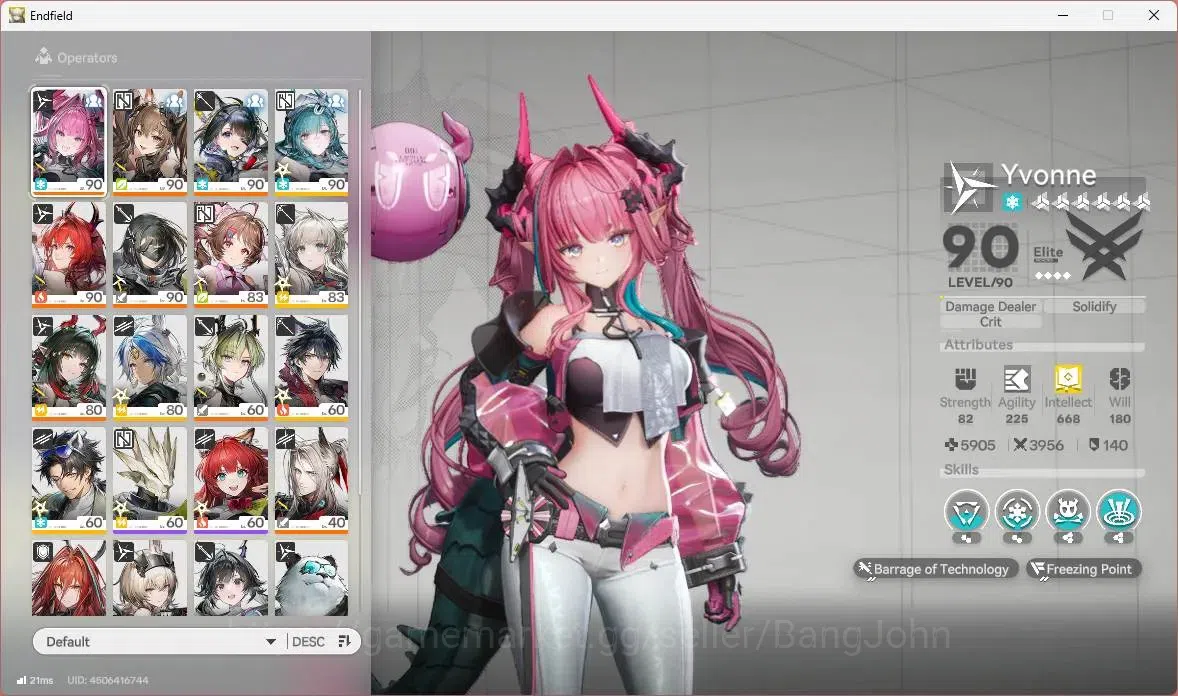
Task: Select the goggles-wearing black-haired level 60 card
Action: (68, 480)
